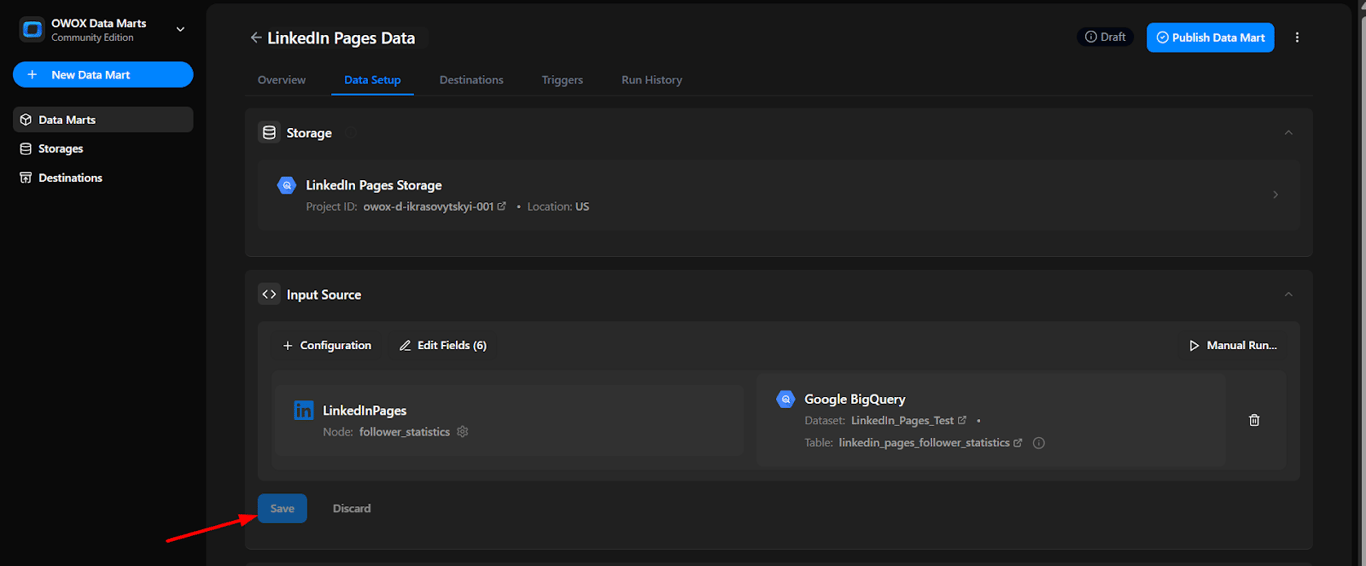Open the OWOX Data Marts workspace dropdown

point(180,30)
